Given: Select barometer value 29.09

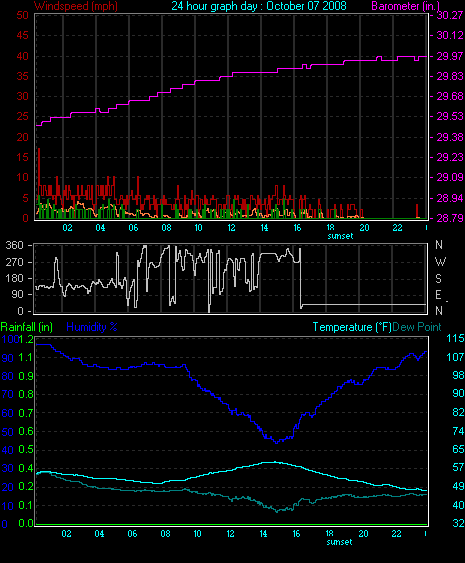Looking at the screenshot, I should pos(450,177).
